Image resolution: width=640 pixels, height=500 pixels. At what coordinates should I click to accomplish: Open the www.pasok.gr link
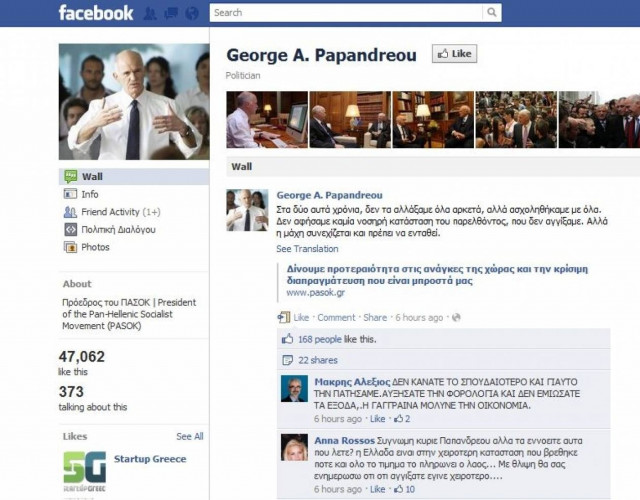(316, 292)
